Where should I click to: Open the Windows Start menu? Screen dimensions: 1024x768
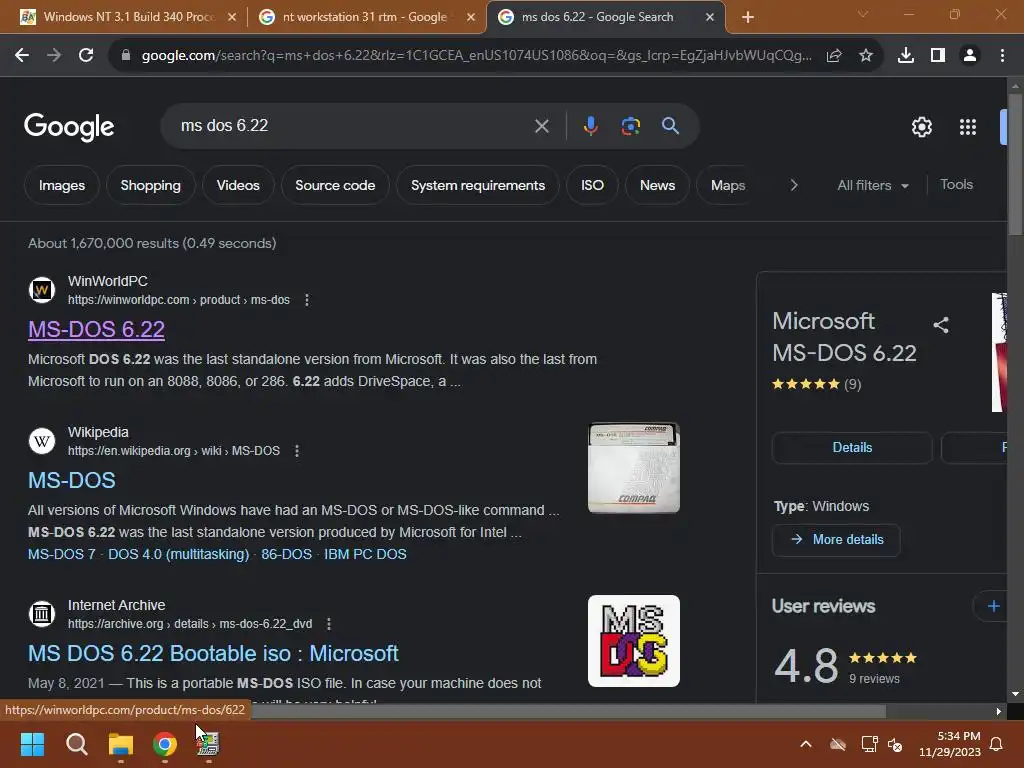(x=32, y=744)
